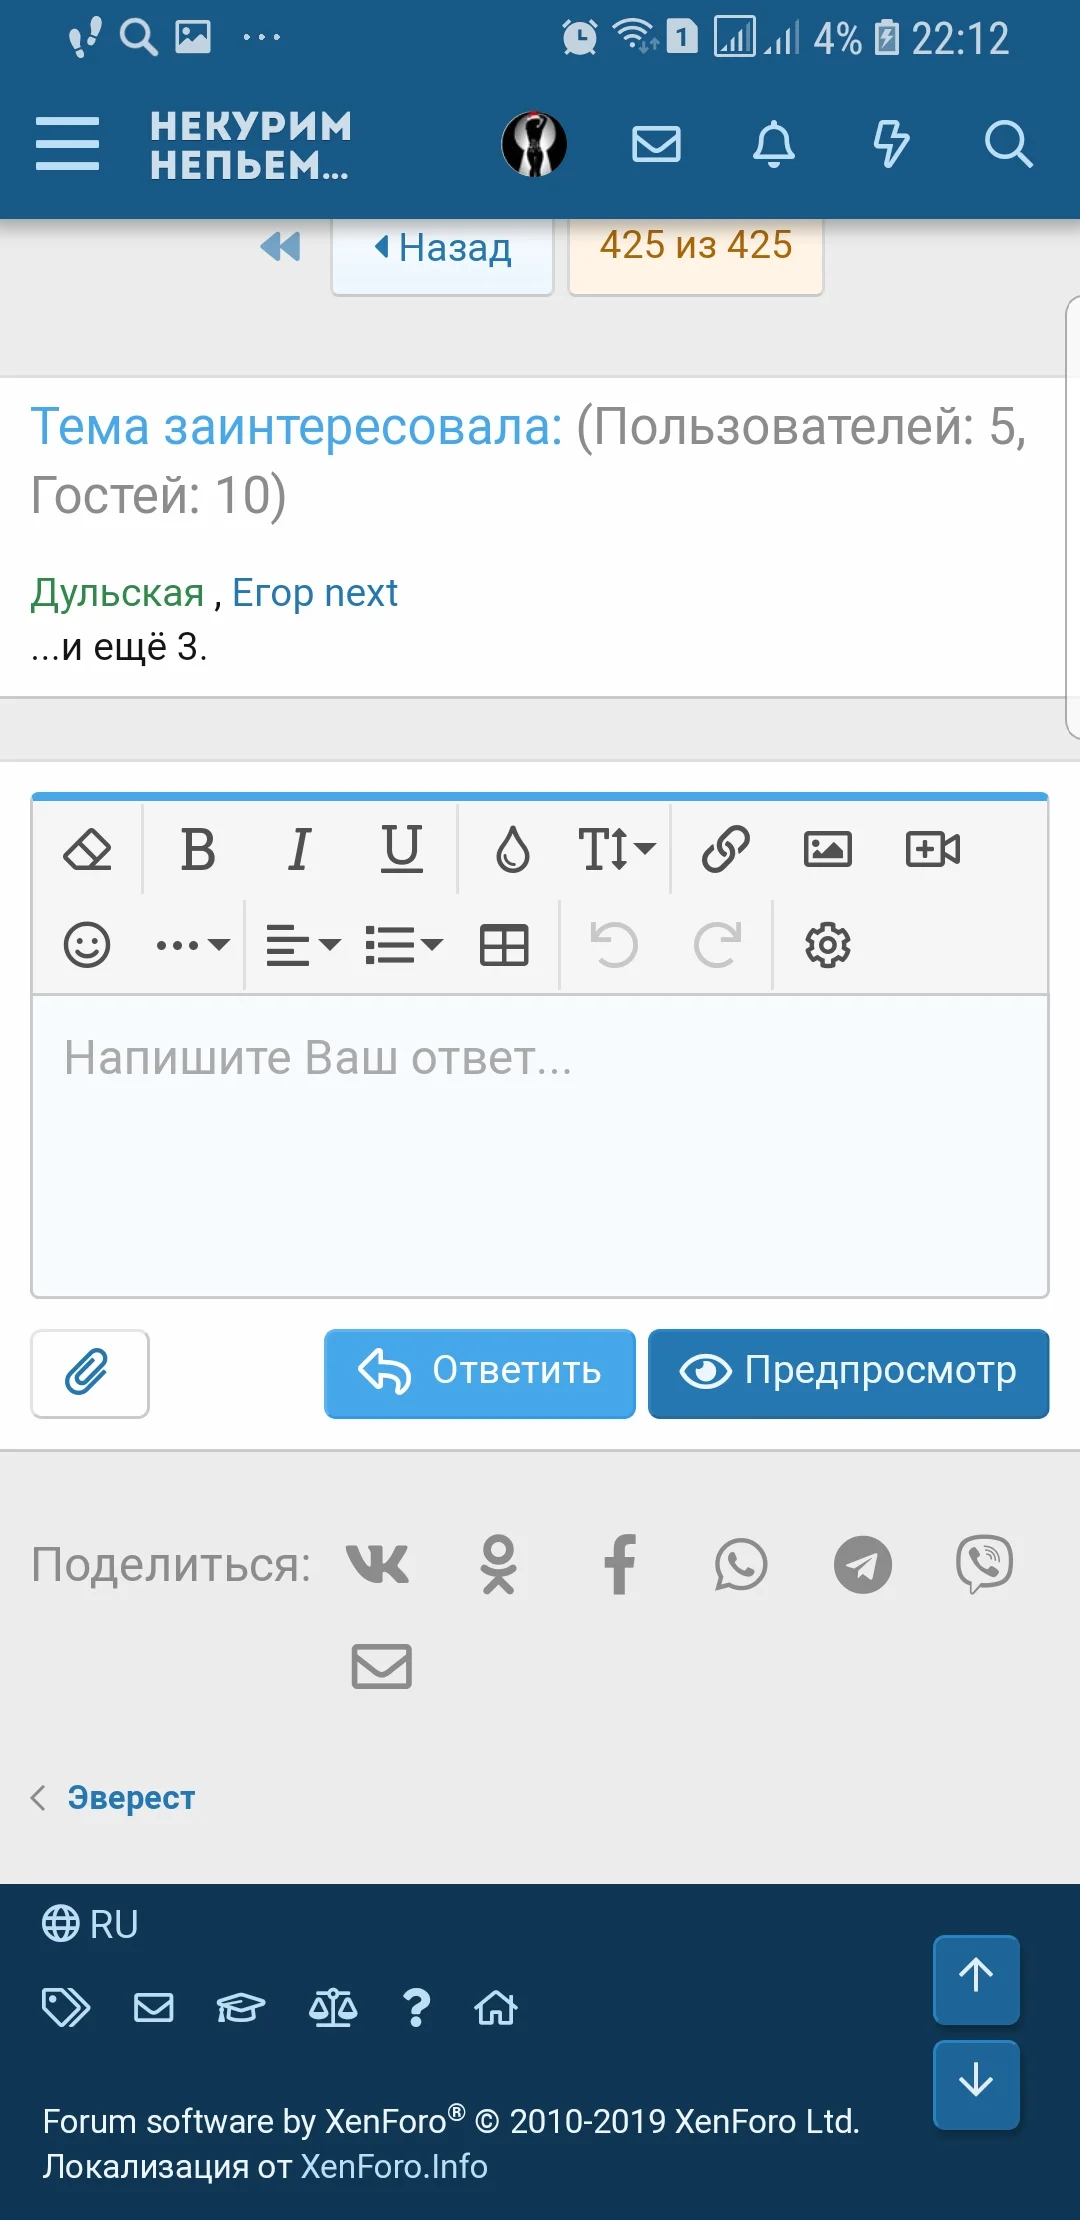Remove formatting with eraser tool
The image size is (1080, 2220).
coord(87,850)
